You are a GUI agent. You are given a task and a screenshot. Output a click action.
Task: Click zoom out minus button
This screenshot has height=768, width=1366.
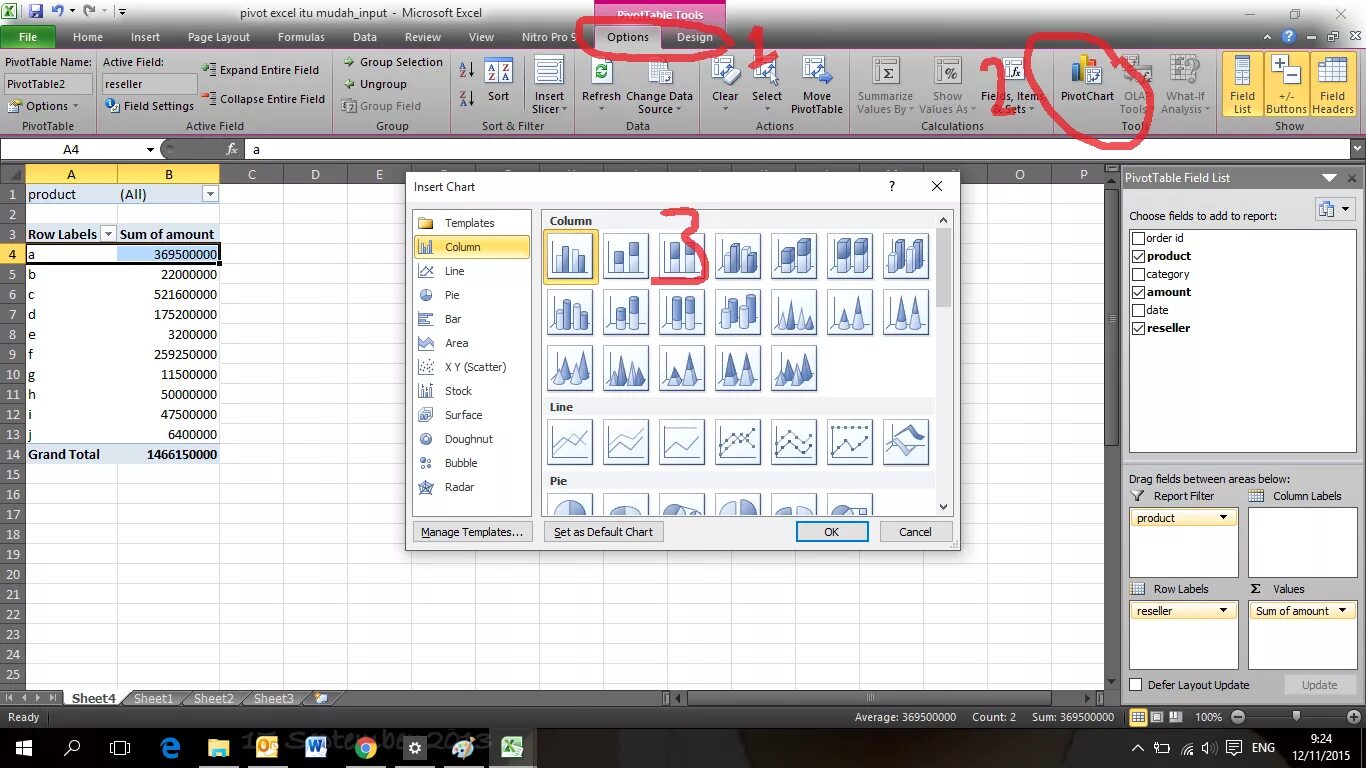coord(1238,717)
